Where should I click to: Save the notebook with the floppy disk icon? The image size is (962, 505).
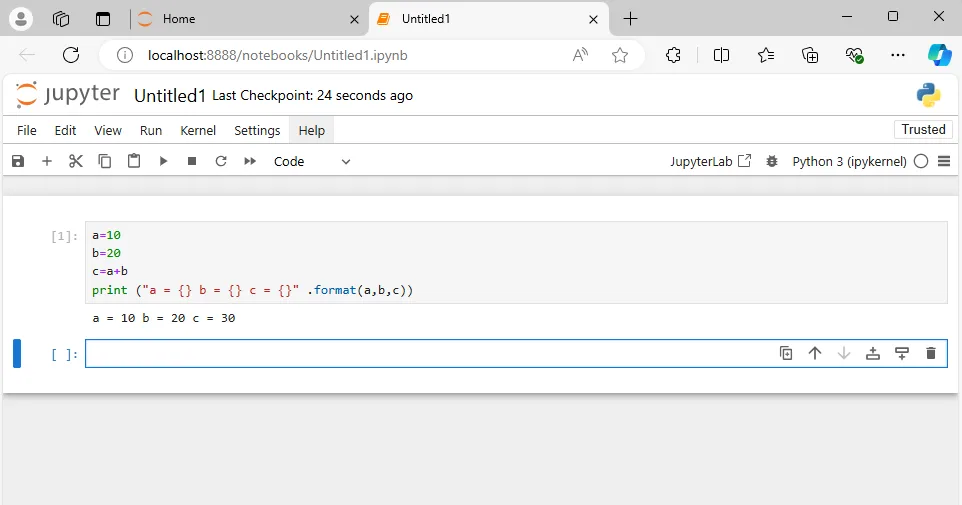tap(18, 161)
